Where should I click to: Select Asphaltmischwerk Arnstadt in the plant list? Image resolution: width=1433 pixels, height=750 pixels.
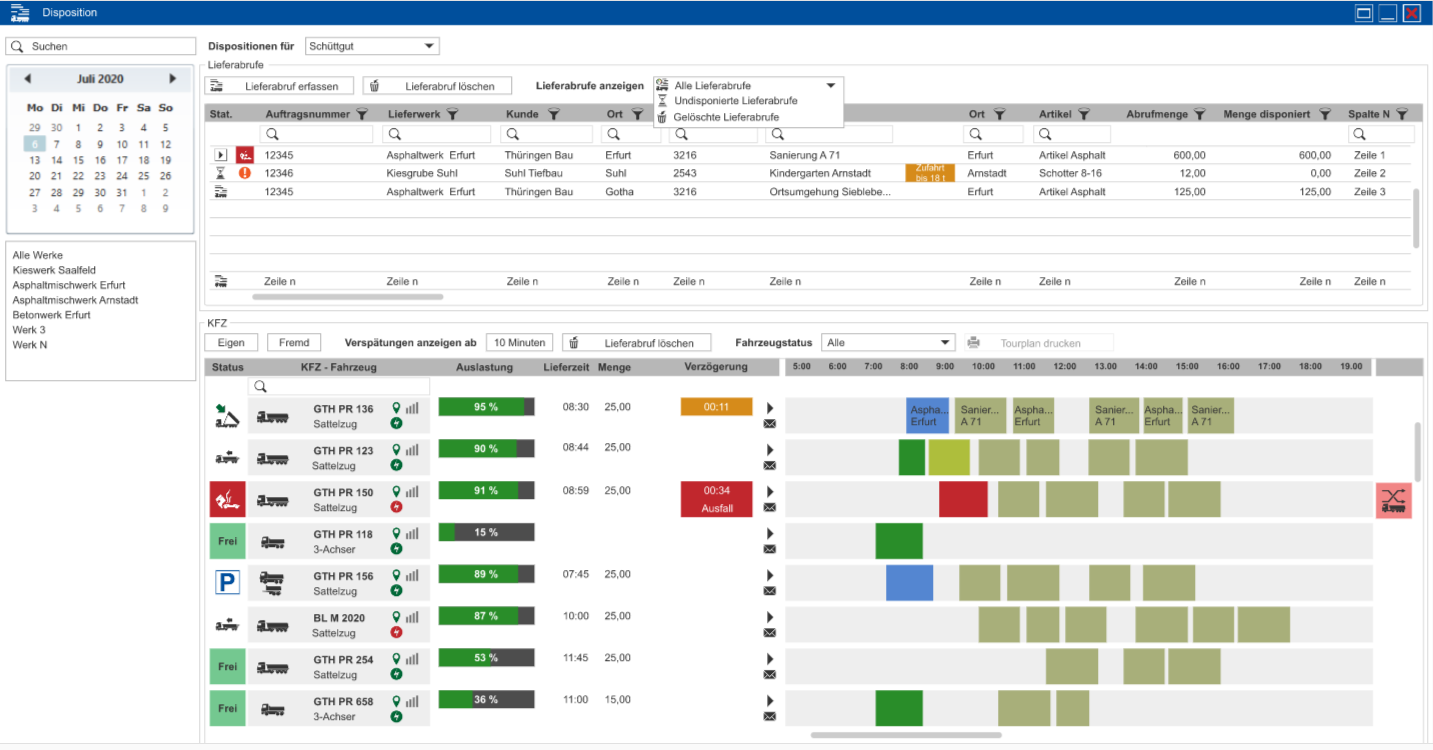(76, 300)
